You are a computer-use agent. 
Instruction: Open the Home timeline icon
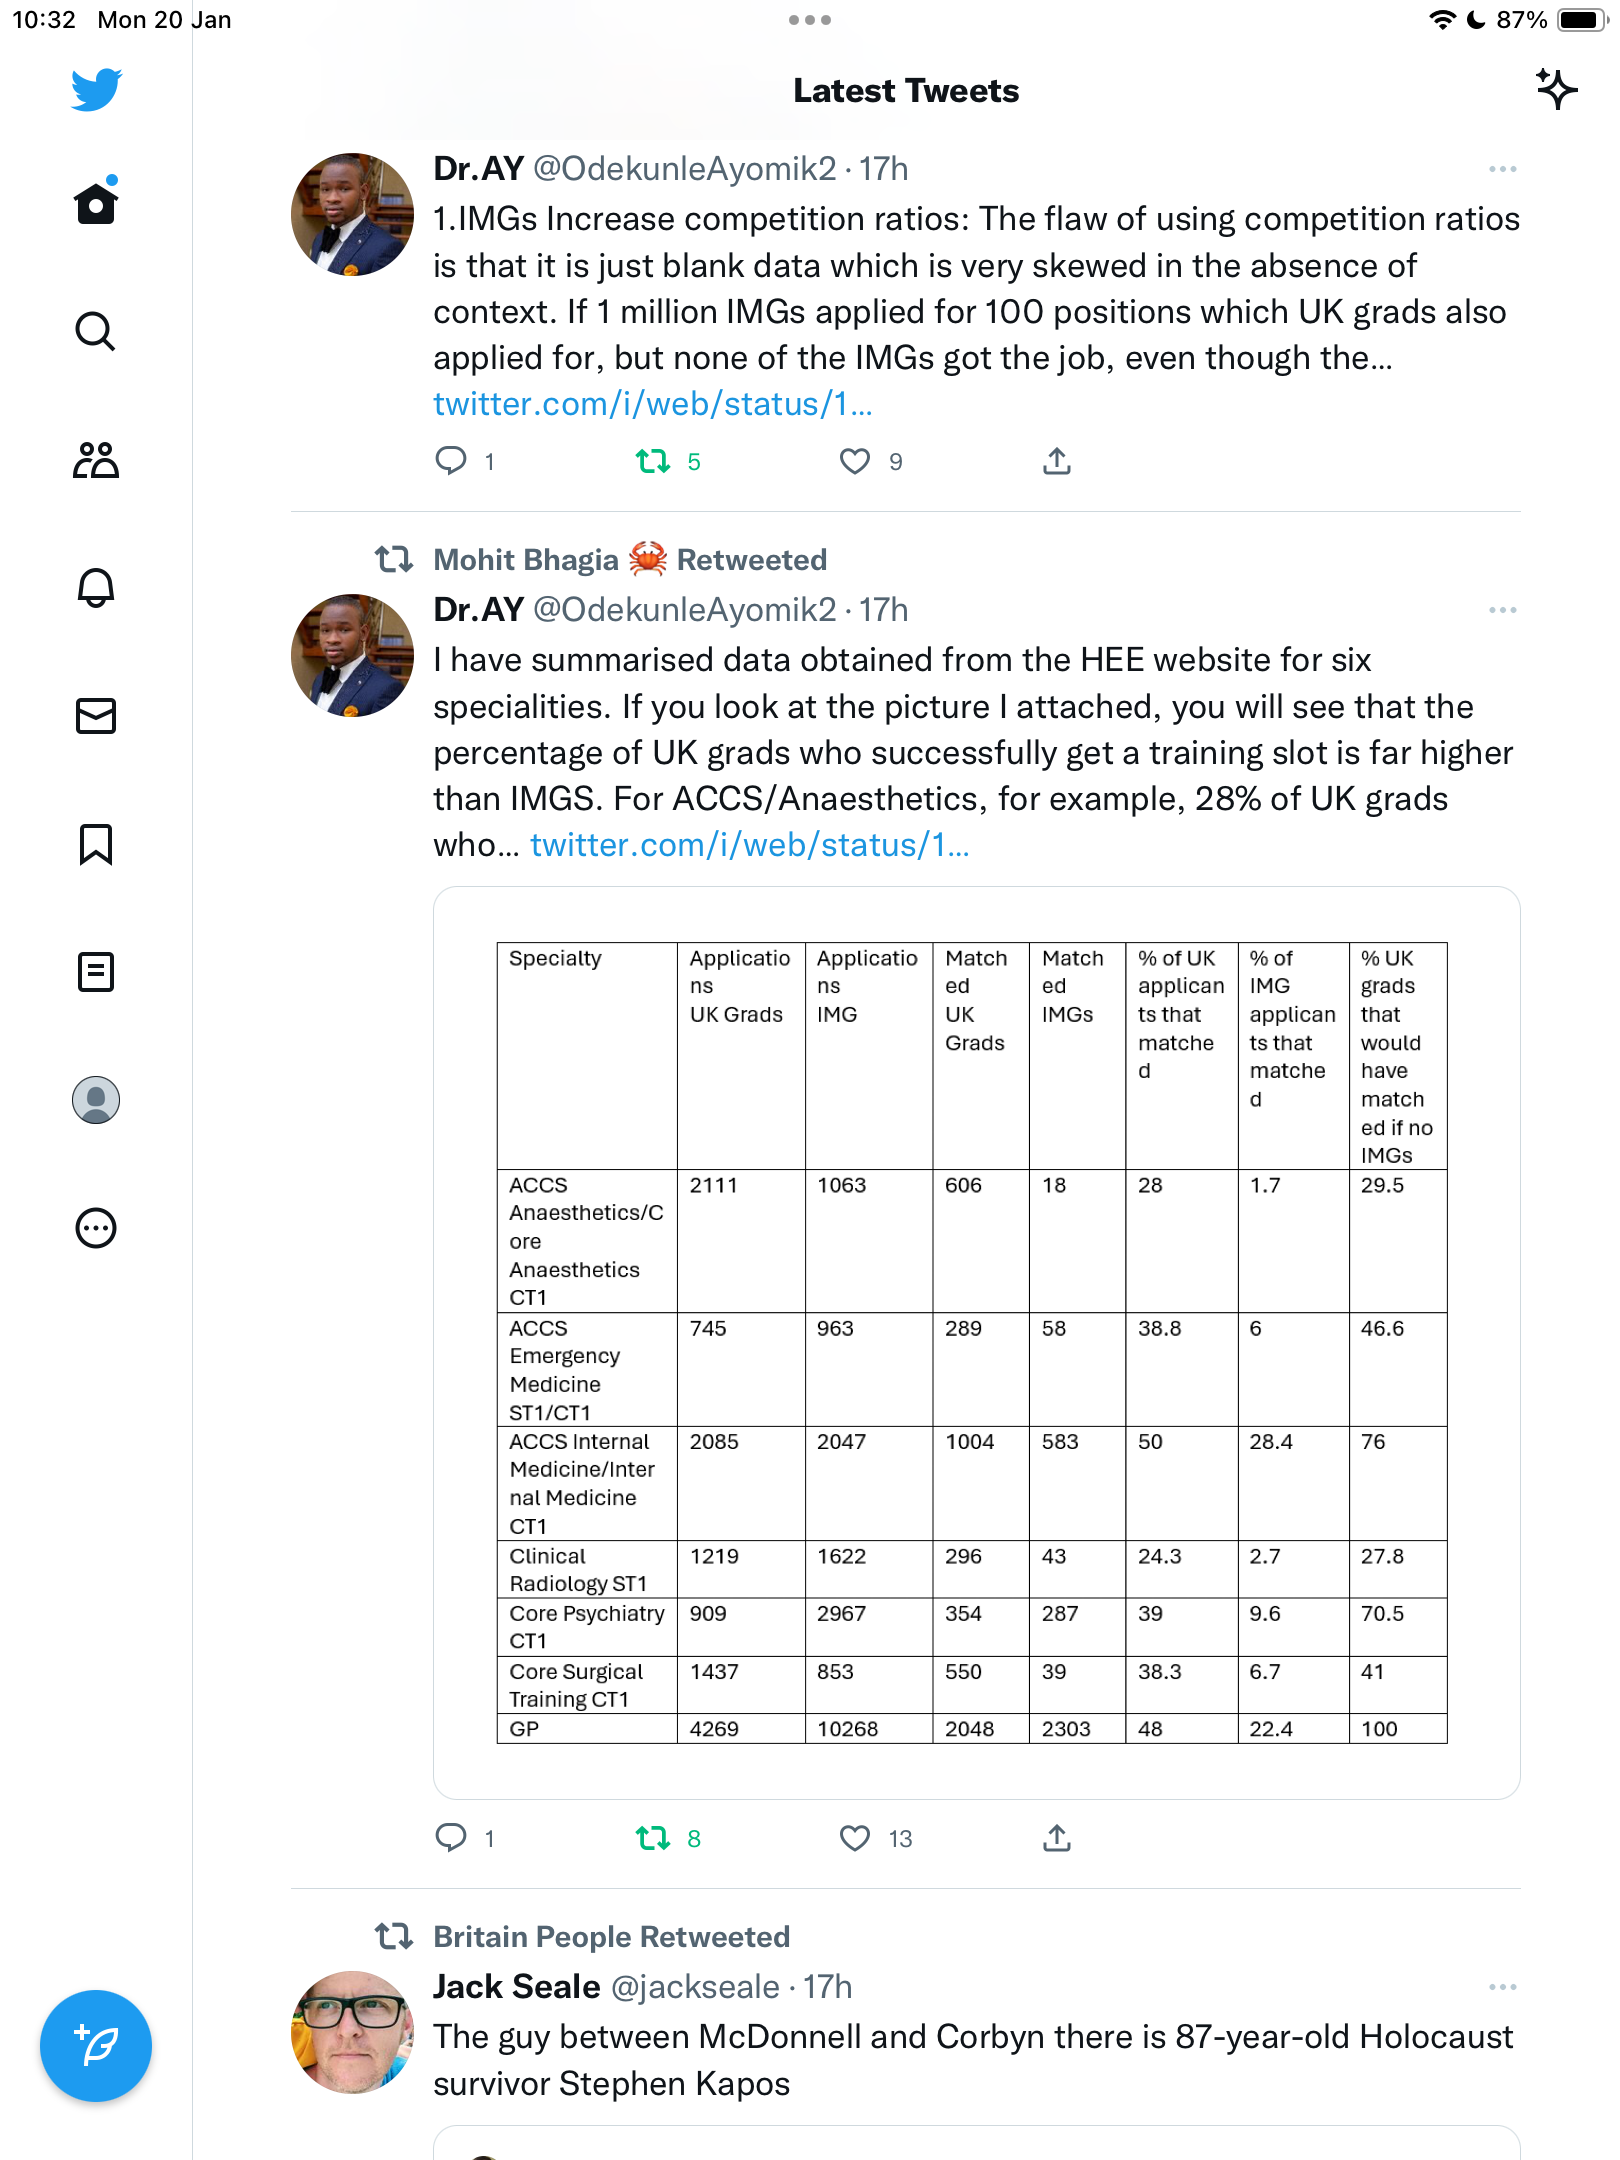tap(96, 202)
